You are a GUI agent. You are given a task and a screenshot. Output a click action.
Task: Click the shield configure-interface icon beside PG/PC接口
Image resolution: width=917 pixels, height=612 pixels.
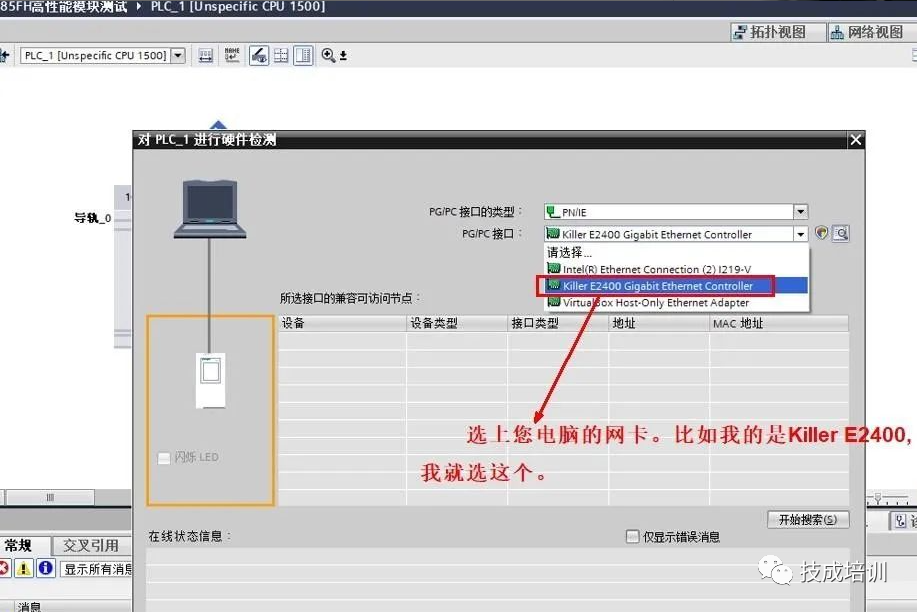point(822,233)
